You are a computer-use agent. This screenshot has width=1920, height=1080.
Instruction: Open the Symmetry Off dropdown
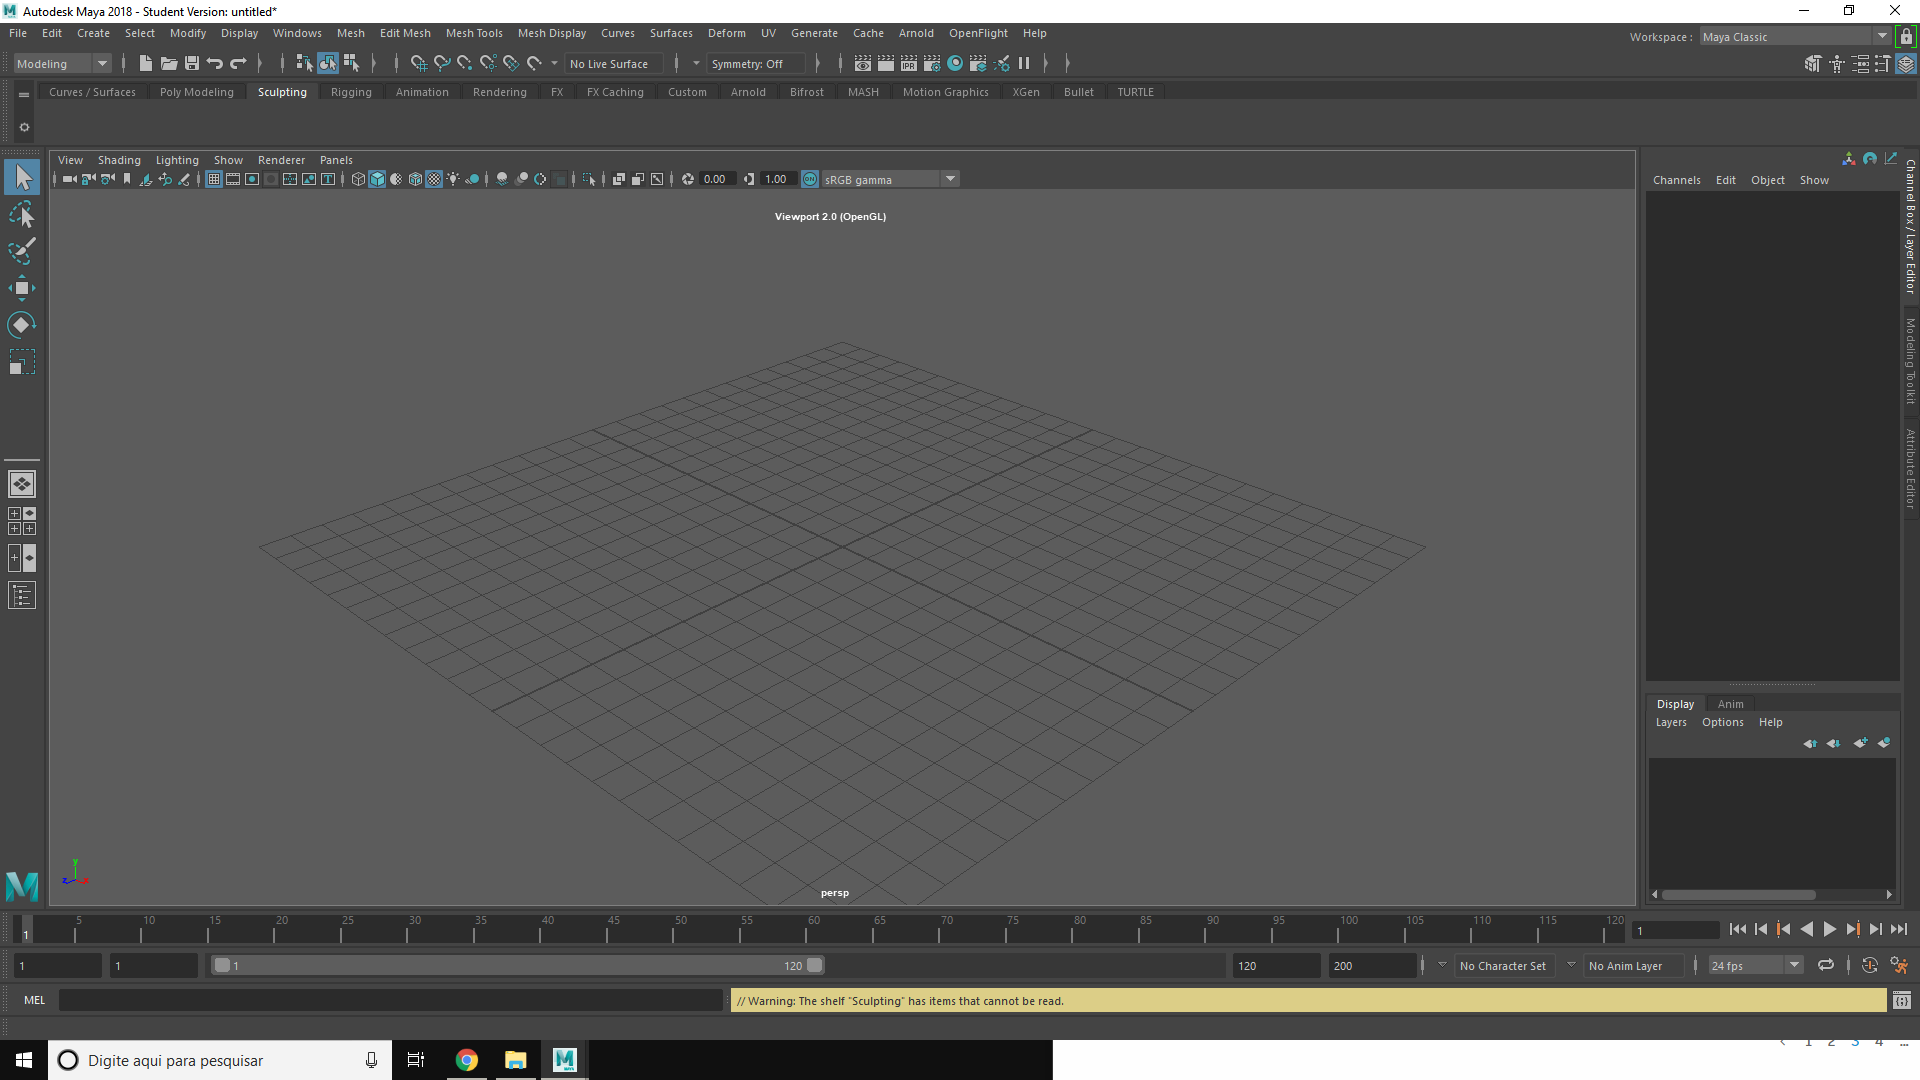pyautogui.click(x=757, y=64)
